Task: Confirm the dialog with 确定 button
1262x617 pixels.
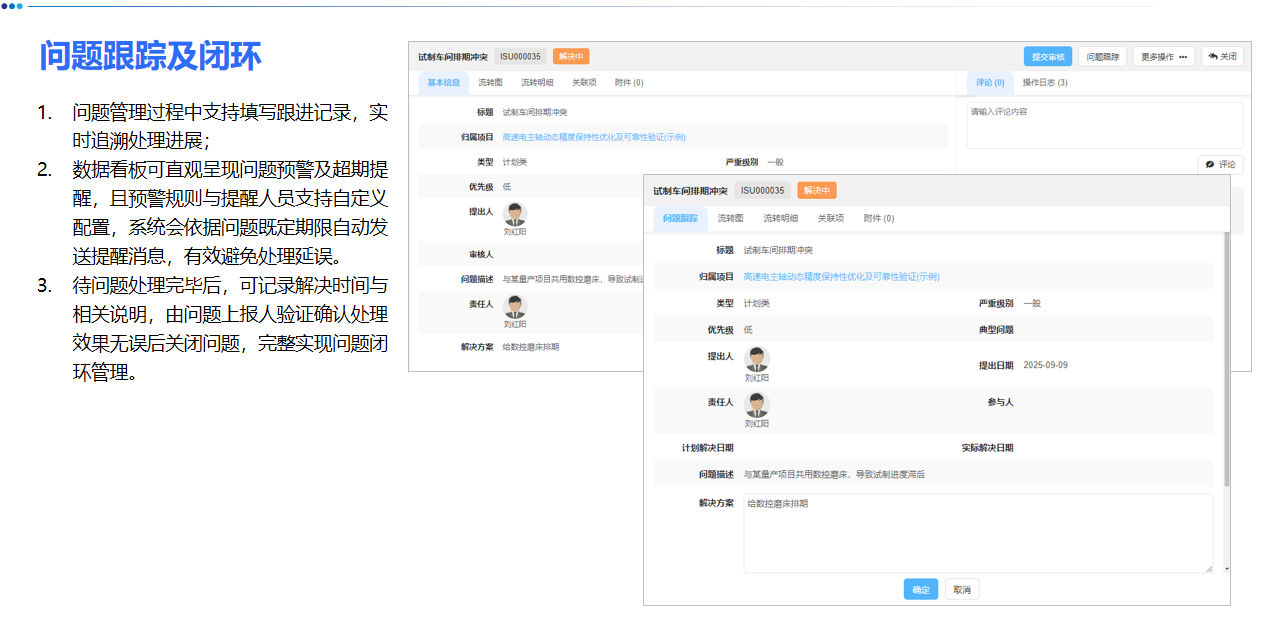Action: coord(919,589)
